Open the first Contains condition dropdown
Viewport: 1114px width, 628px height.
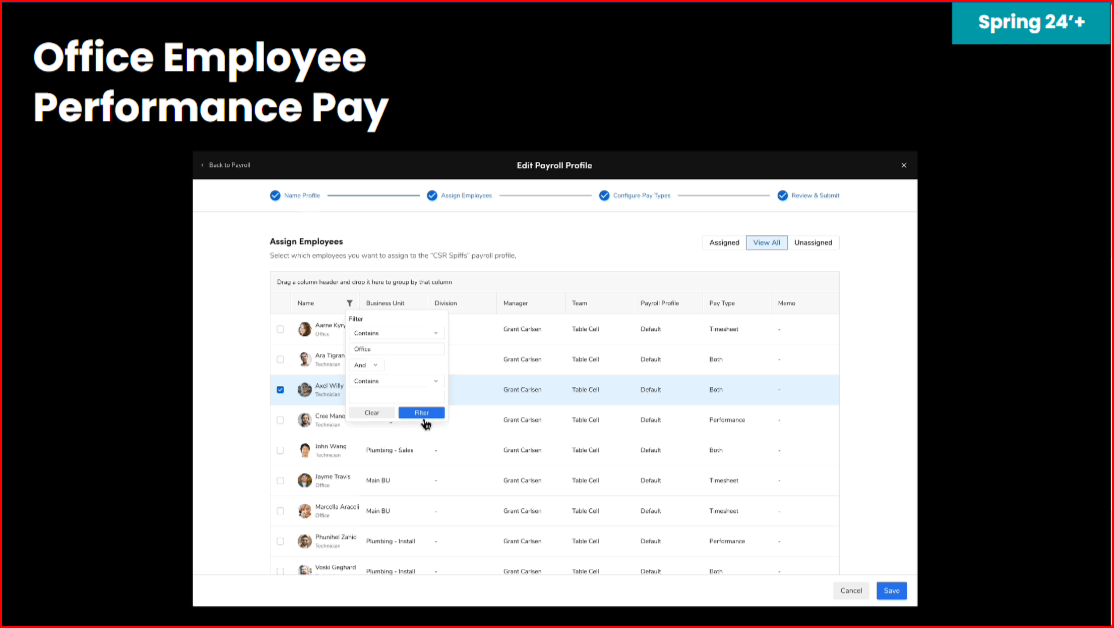(396, 333)
